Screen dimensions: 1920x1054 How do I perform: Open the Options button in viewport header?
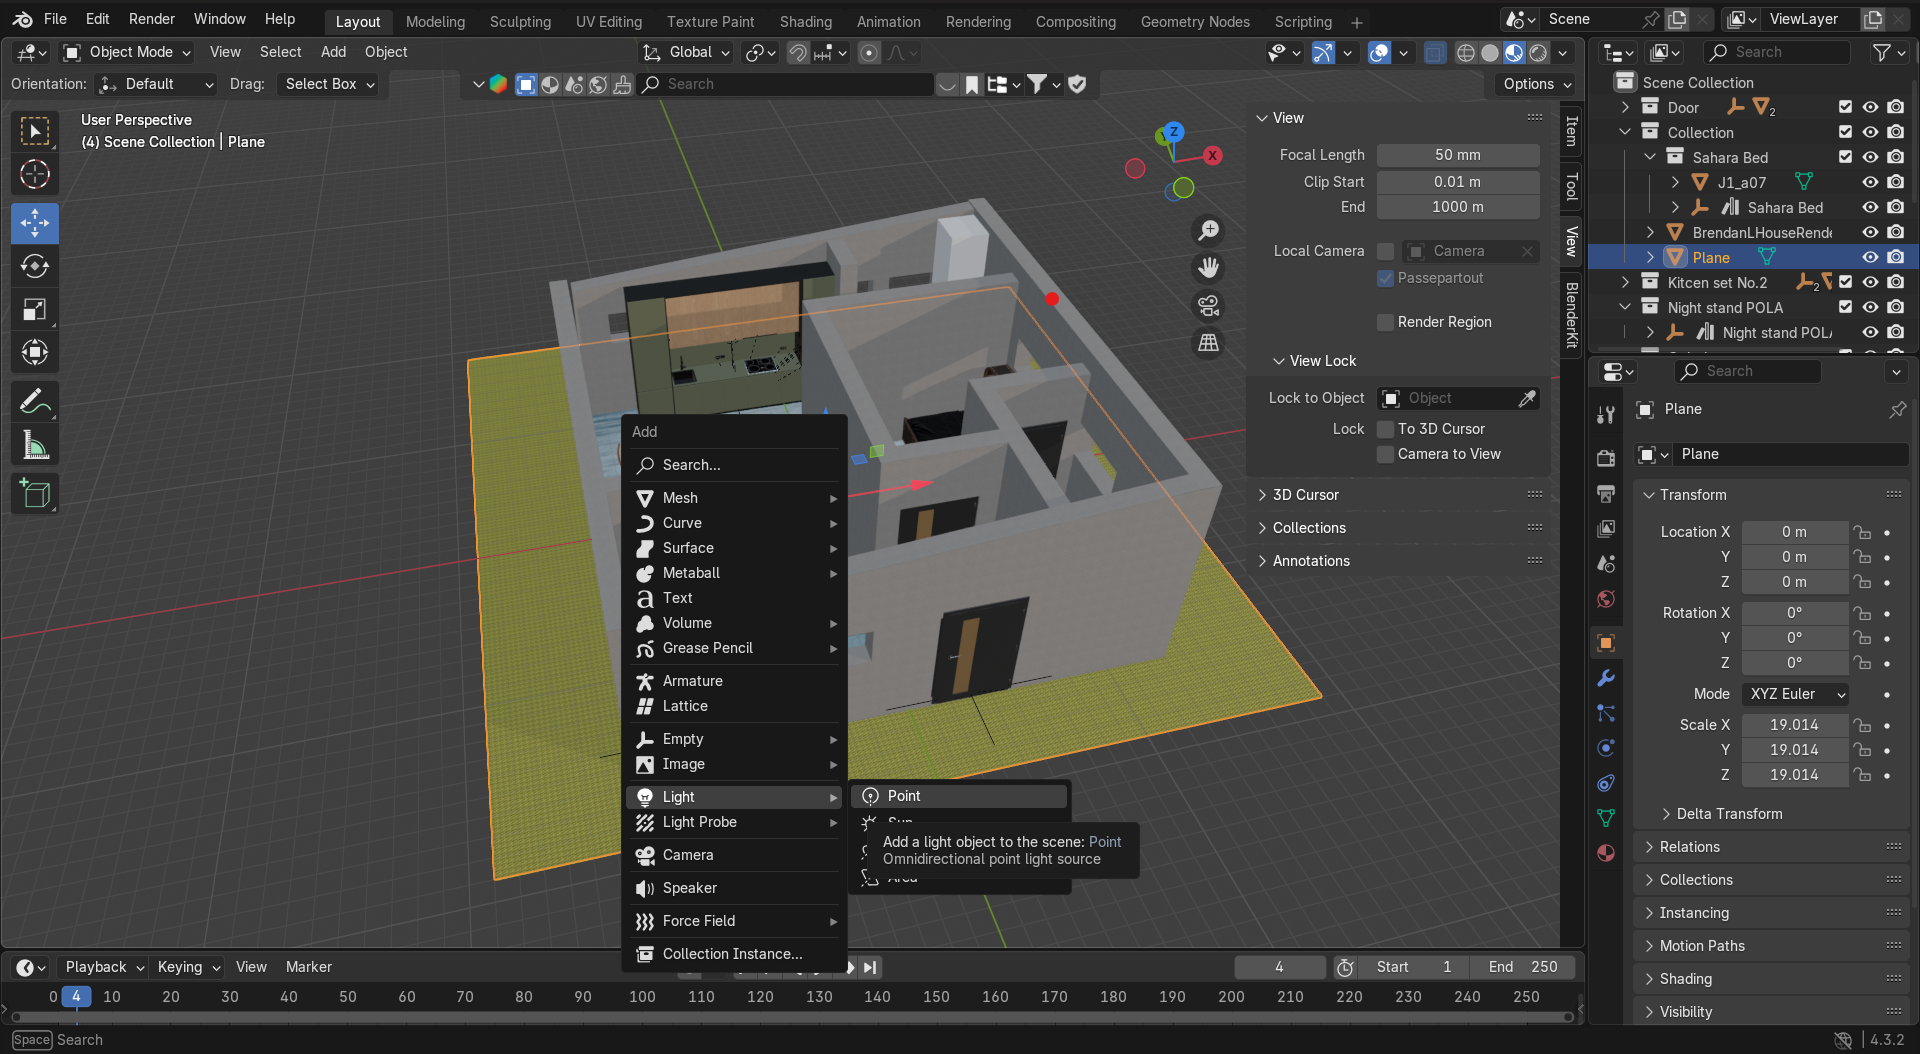click(1536, 84)
